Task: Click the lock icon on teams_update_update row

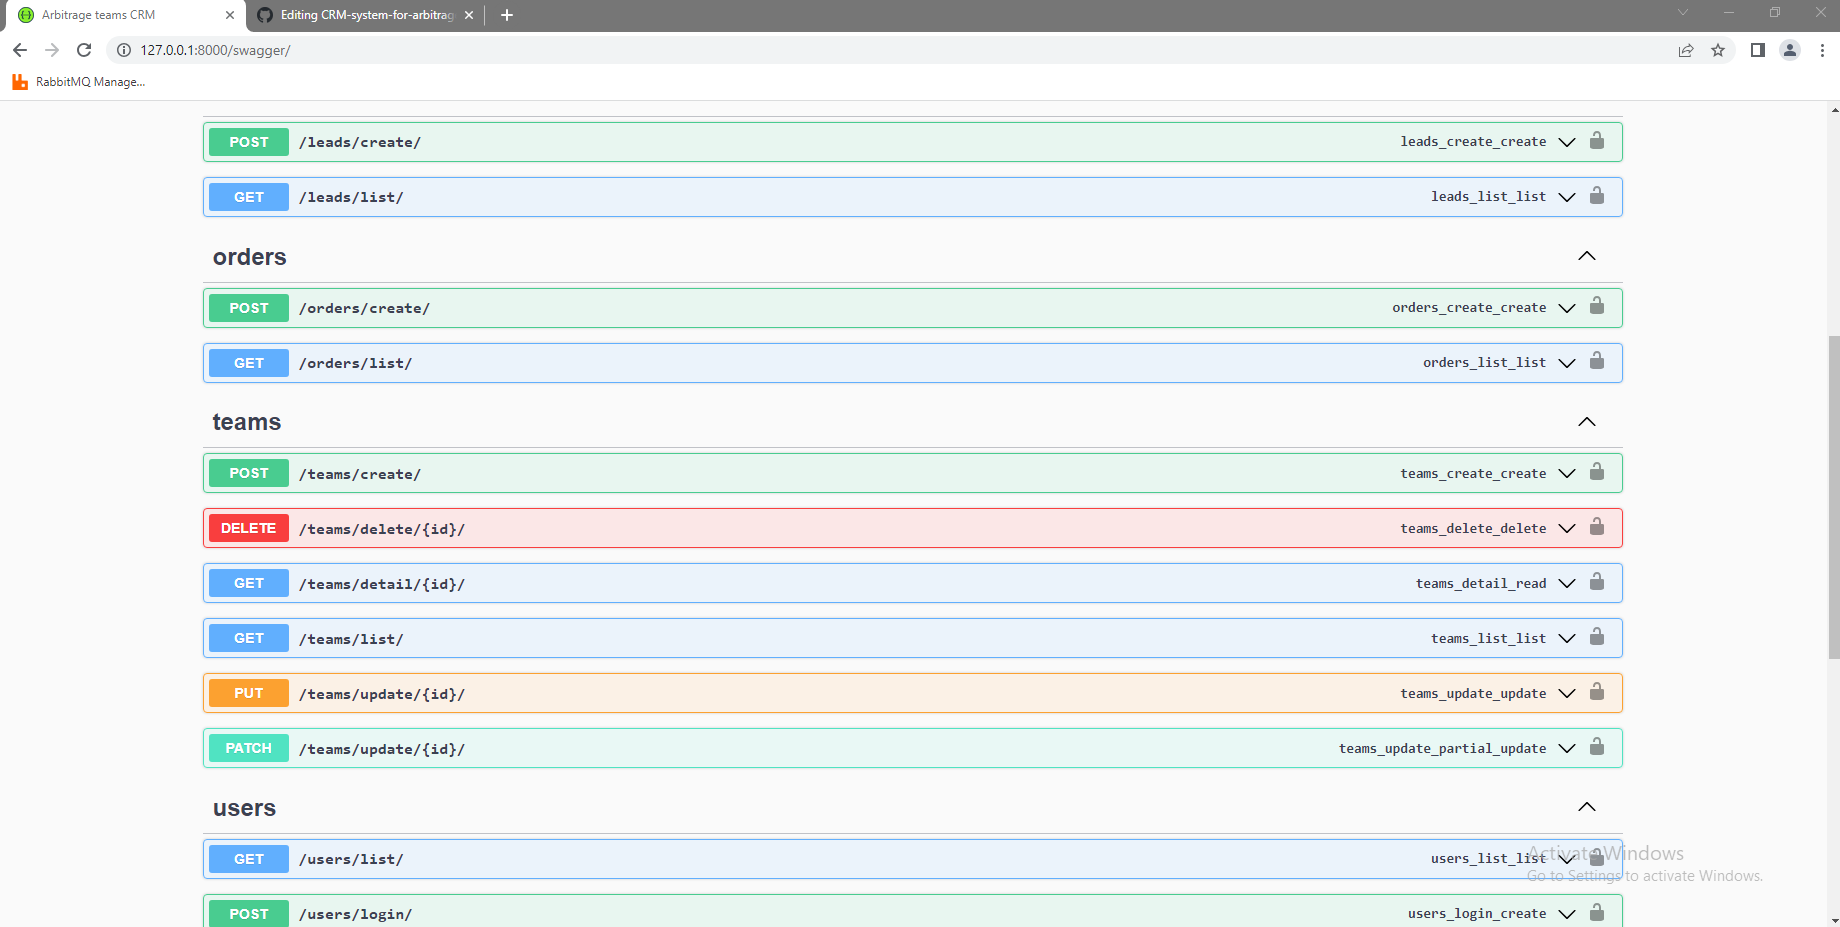Action: point(1598,692)
